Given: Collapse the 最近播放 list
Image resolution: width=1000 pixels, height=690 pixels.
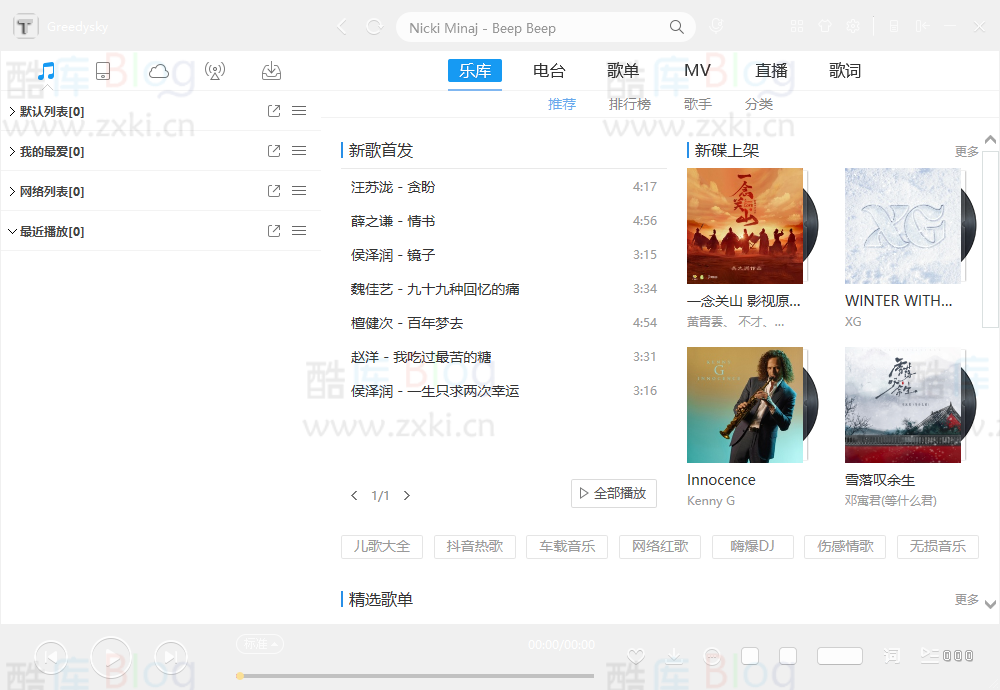Looking at the screenshot, I should click(x=12, y=231).
